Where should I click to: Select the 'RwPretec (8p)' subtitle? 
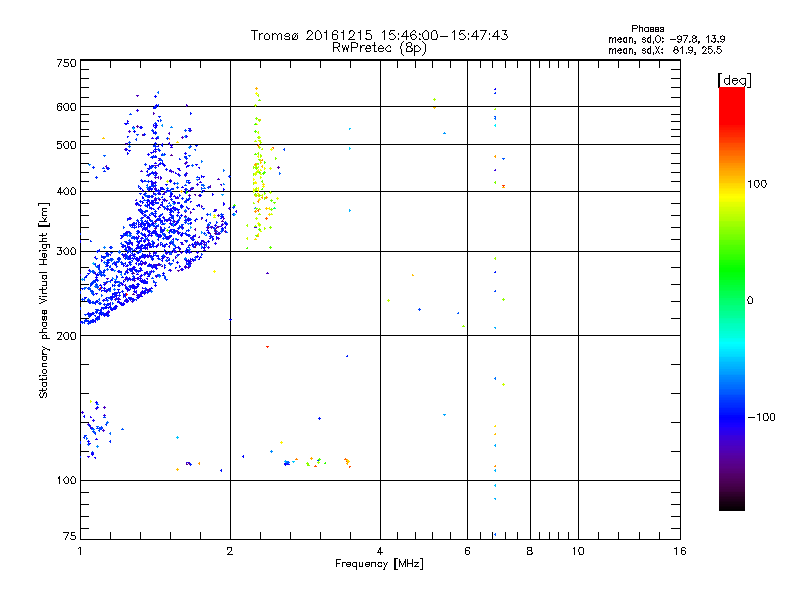coord(379,48)
